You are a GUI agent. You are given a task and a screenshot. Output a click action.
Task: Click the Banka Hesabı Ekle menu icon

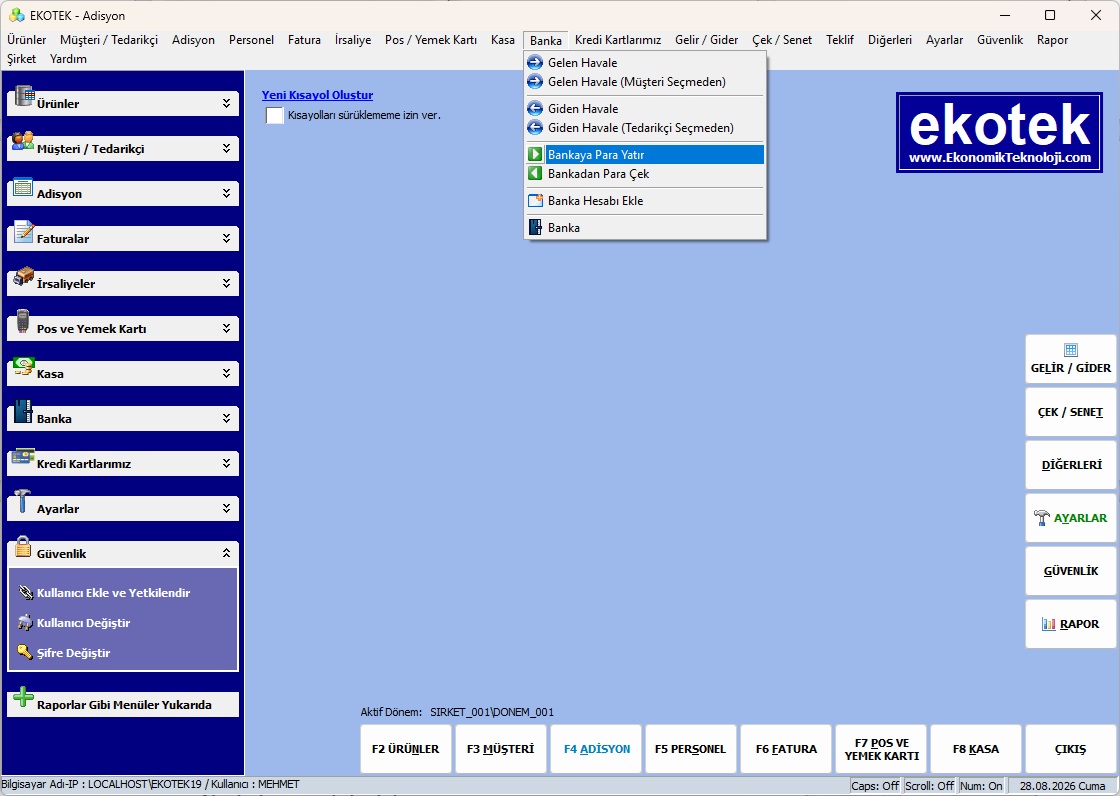tap(535, 201)
